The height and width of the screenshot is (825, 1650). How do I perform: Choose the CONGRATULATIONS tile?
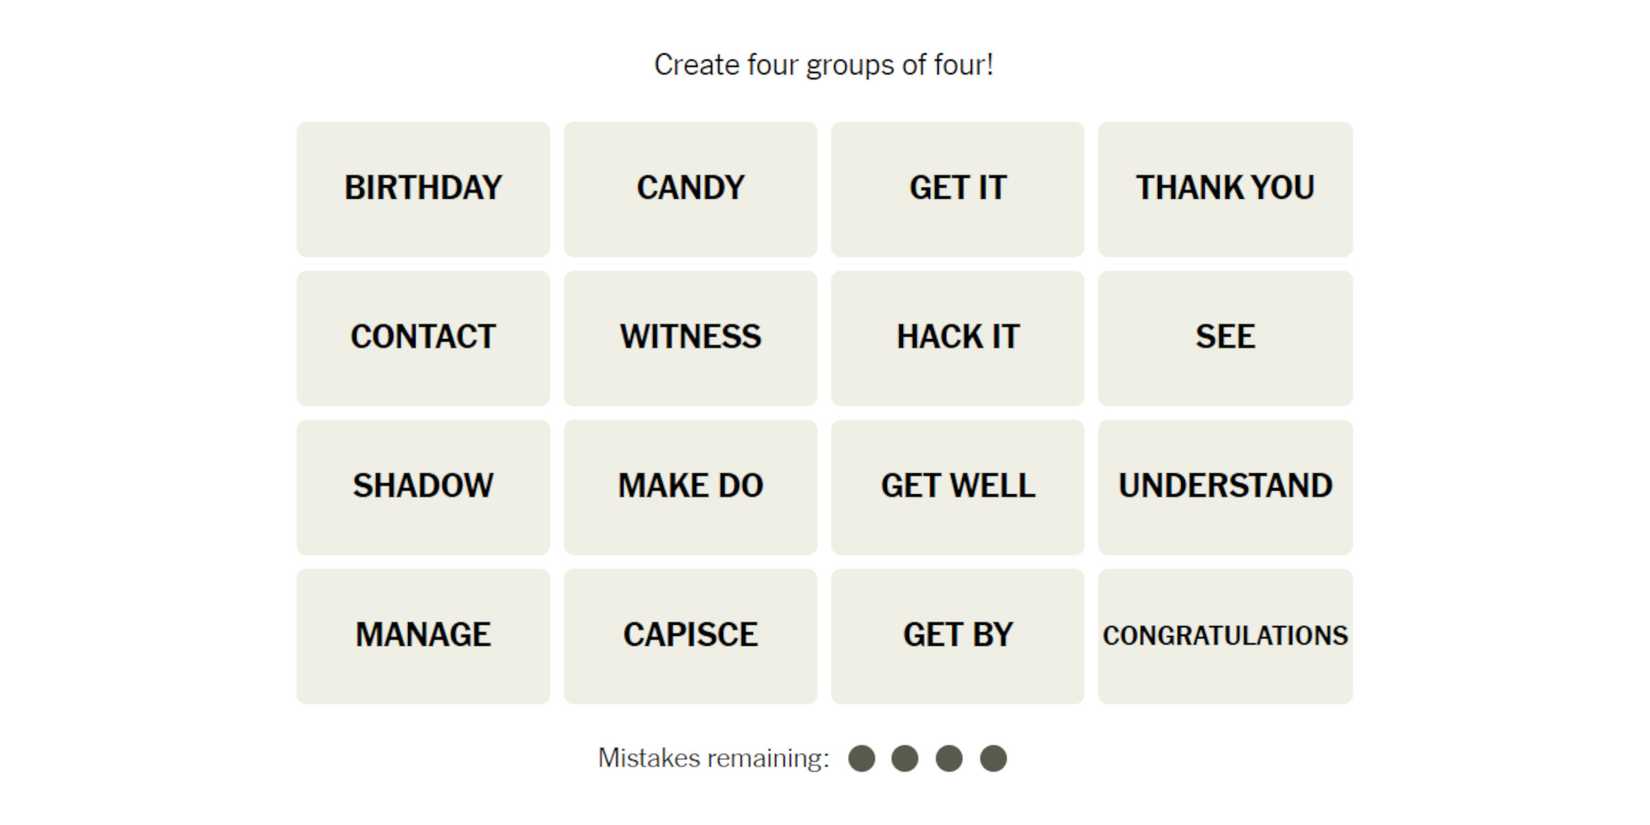pyautogui.click(x=1225, y=636)
